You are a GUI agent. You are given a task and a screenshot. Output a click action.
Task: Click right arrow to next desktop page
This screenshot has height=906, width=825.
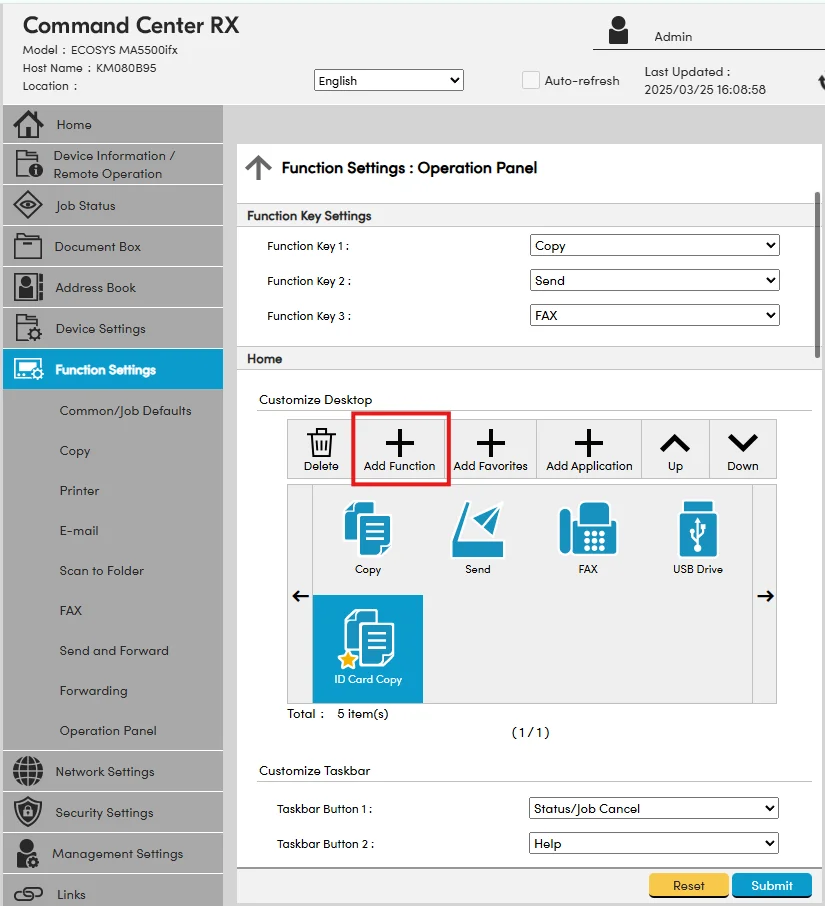[x=765, y=596]
